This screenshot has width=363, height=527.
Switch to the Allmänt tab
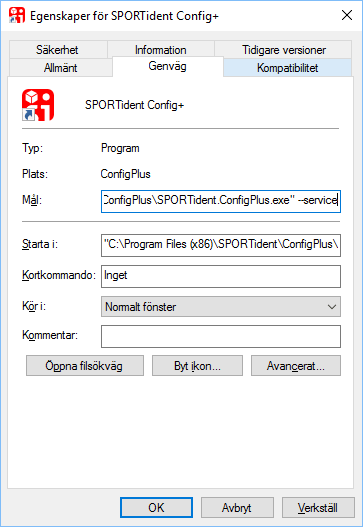[x=60, y=68]
